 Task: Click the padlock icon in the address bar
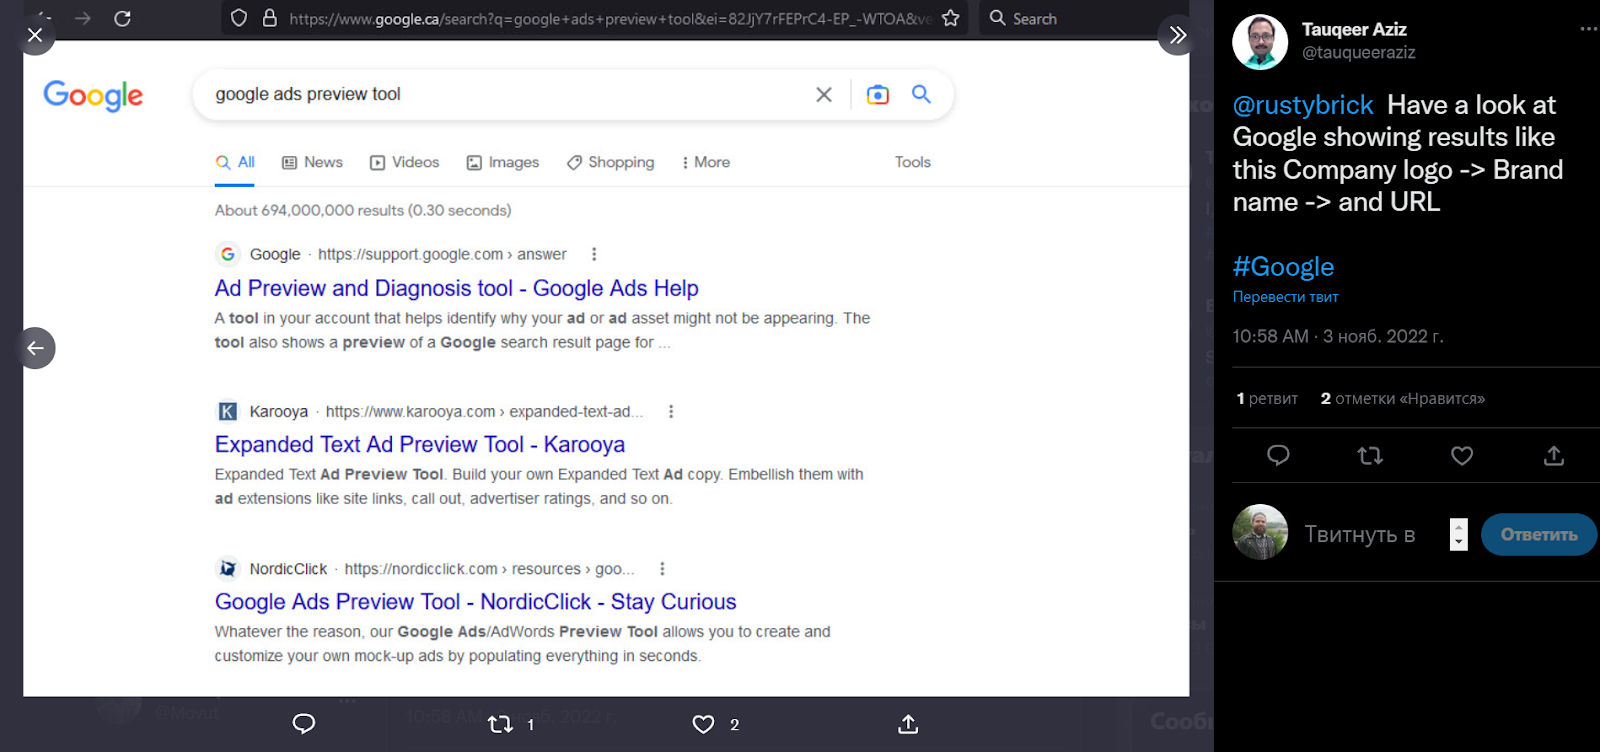click(x=269, y=18)
